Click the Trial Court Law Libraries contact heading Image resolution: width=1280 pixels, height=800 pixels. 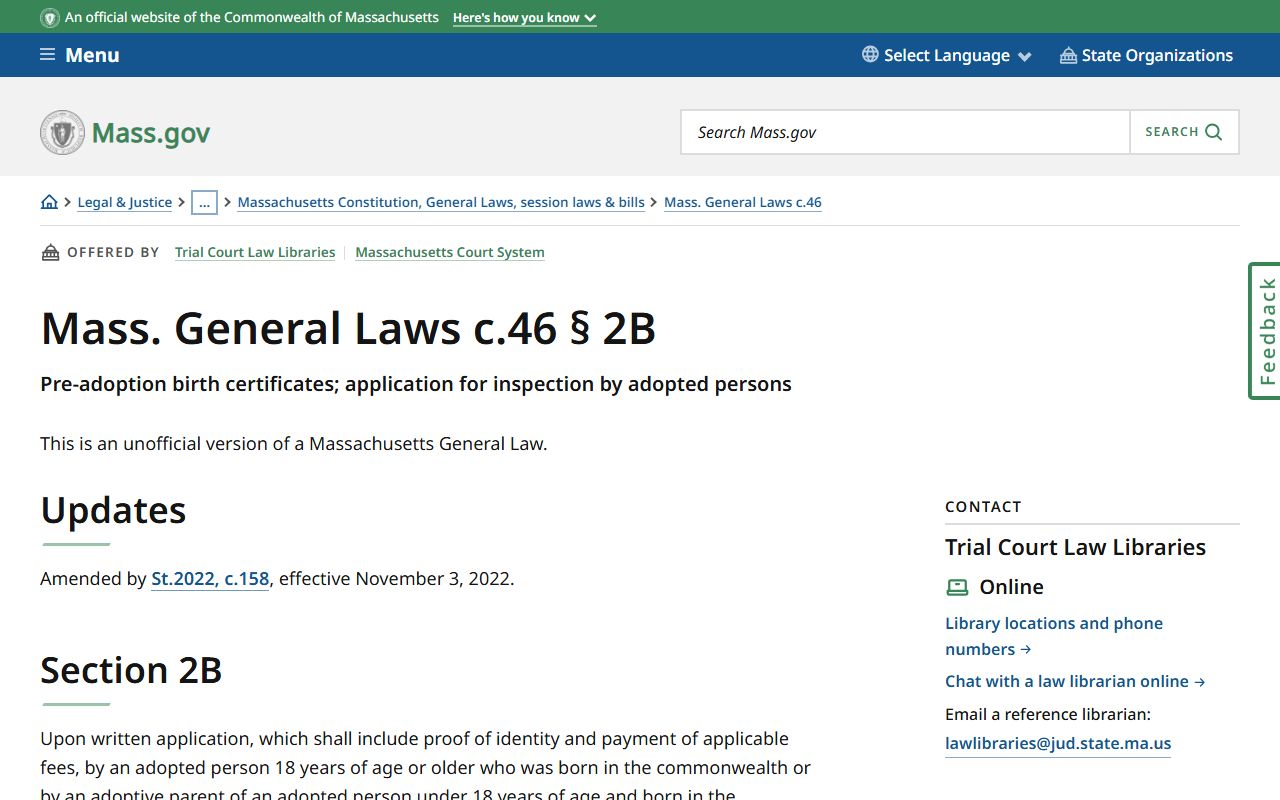pyautogui.click(x=1075, y=547)
